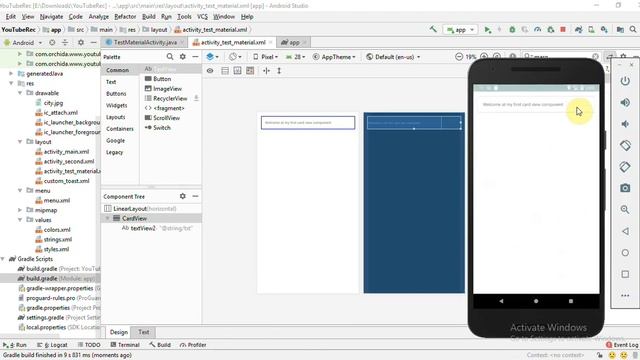This screenshot has width=640, height=360.
Task: Open the Design Surface layers dropdown
Action: pos(212,57)
